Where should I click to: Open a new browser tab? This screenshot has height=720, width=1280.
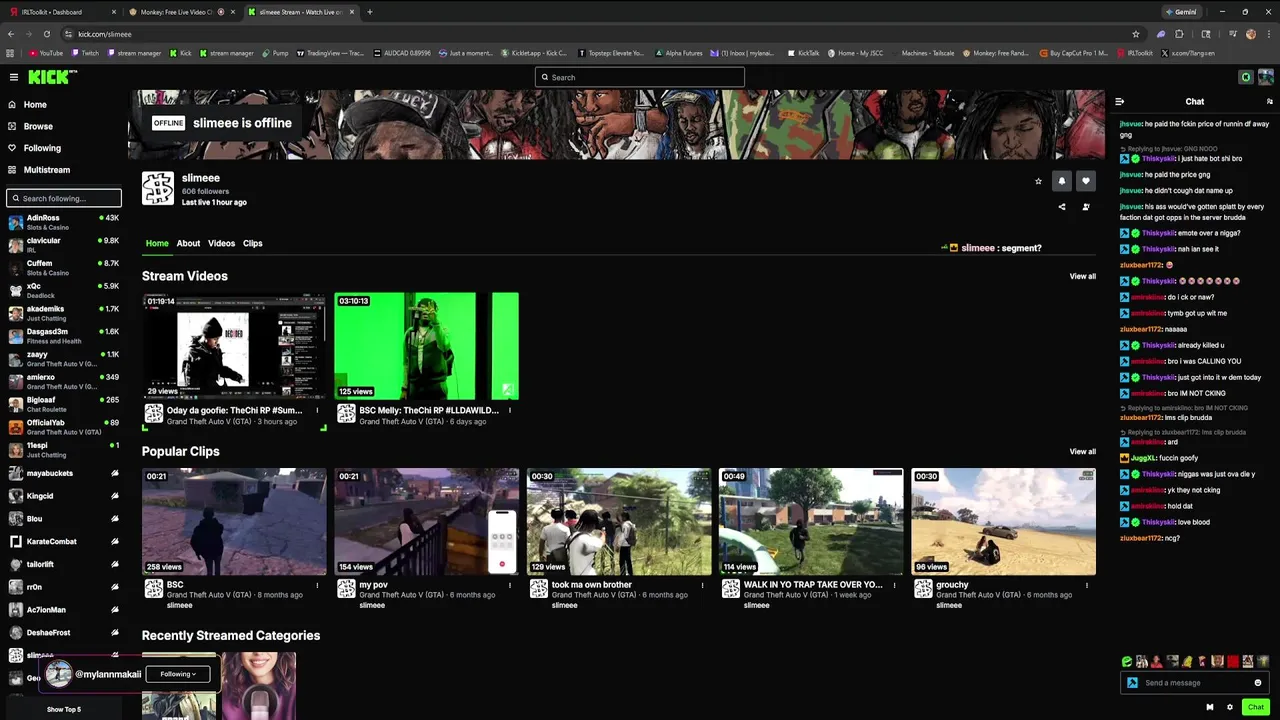pos(369,12)
